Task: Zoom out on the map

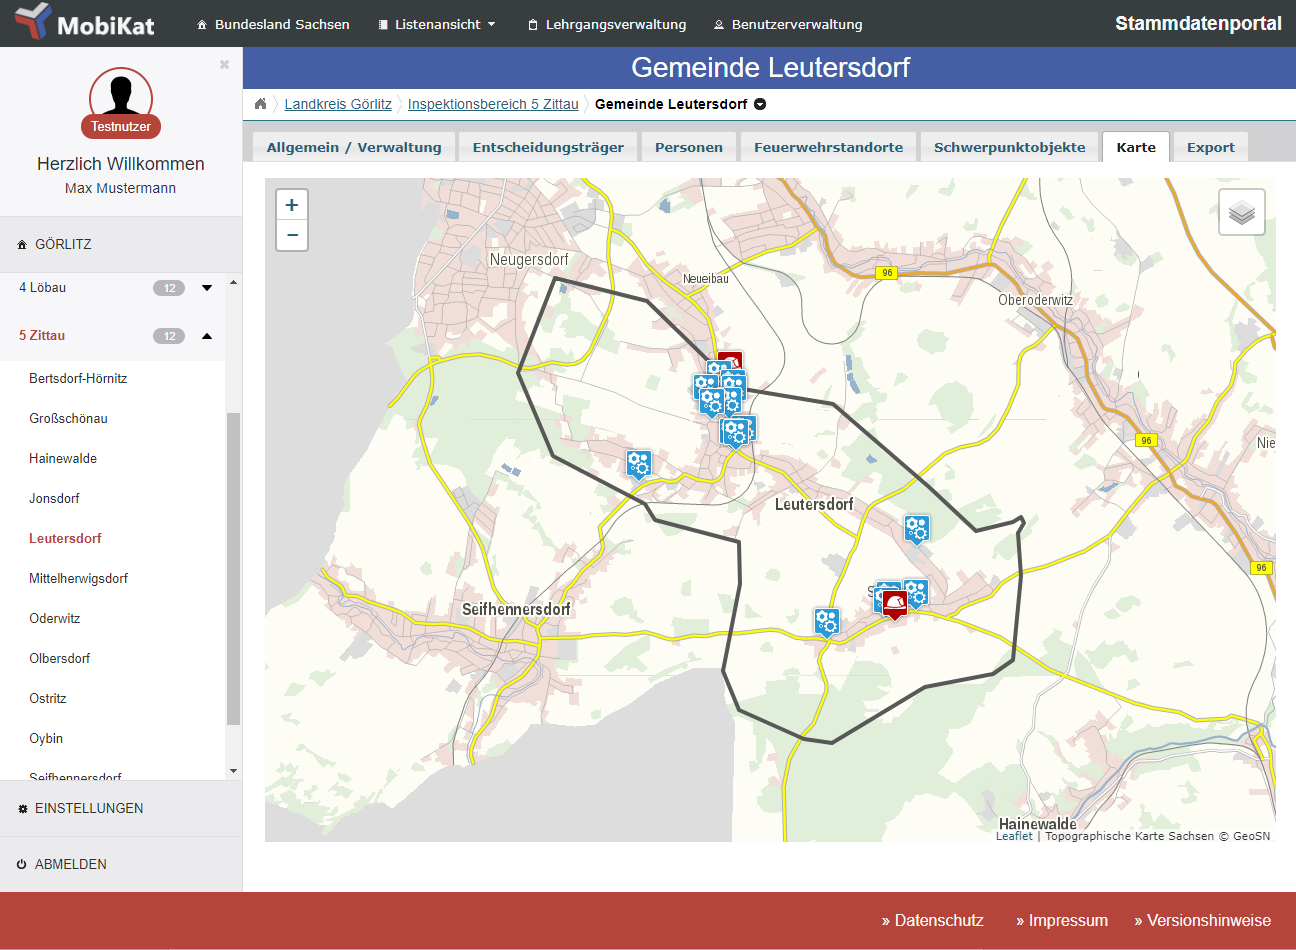Action: pos(291,235)
